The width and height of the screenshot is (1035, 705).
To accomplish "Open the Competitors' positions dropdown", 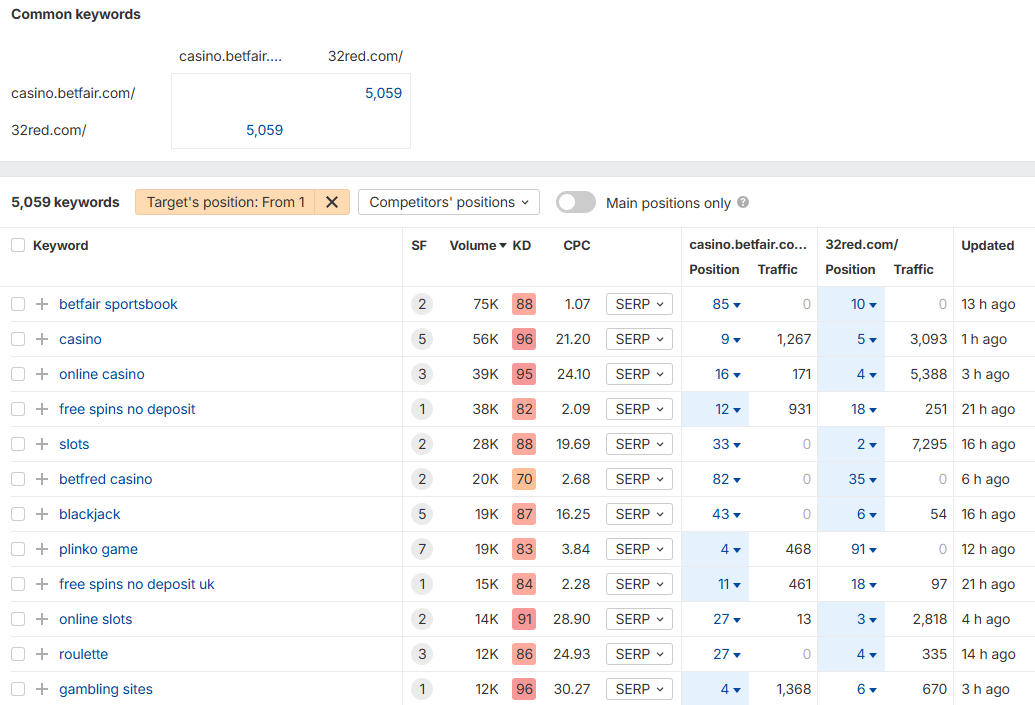I will (448, 202).
